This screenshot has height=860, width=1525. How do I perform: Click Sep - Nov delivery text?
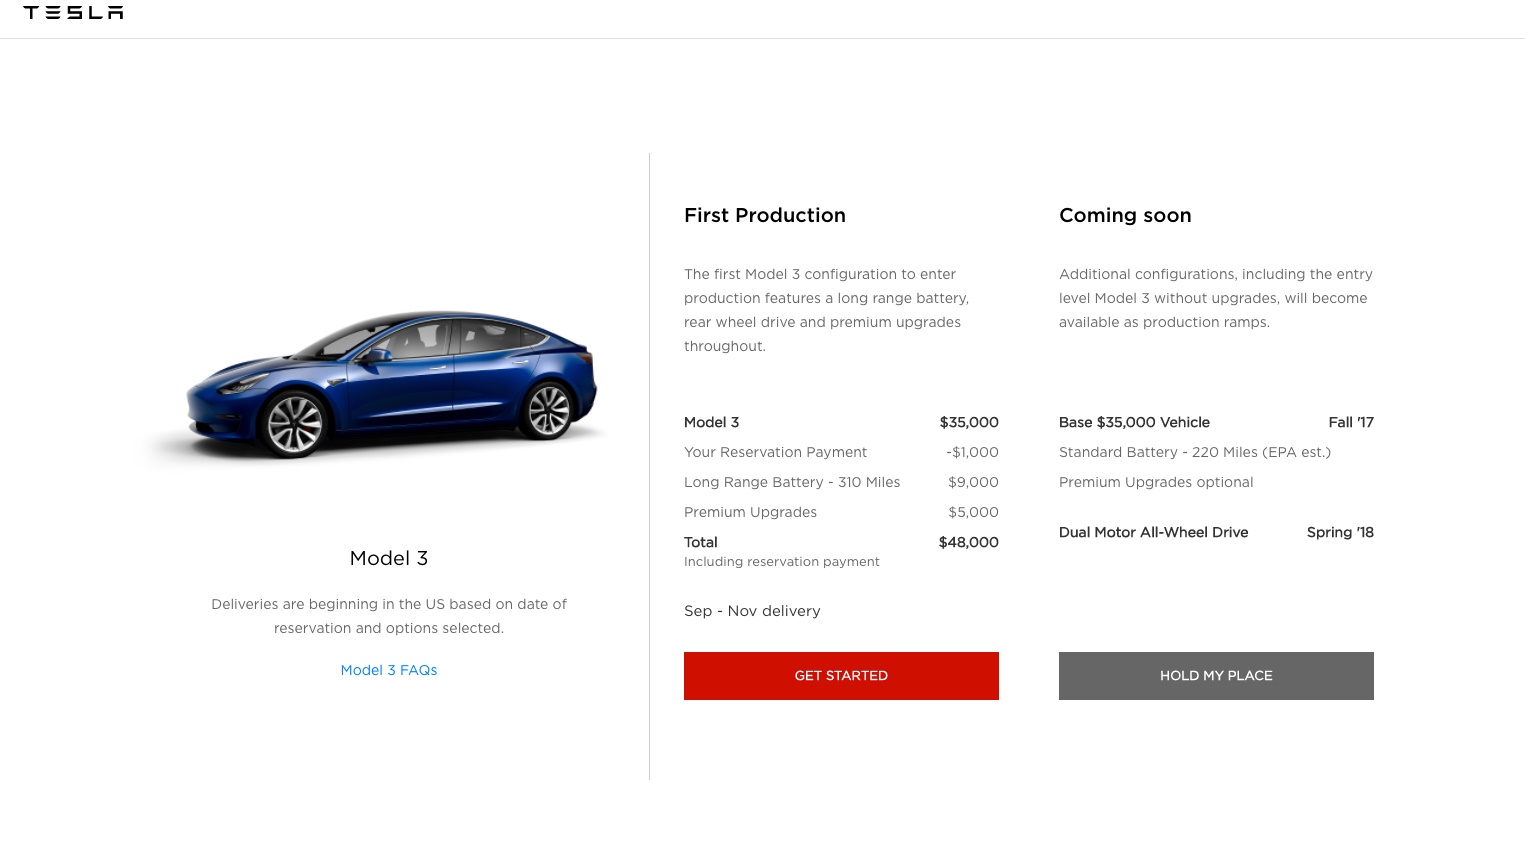(751, 611)
